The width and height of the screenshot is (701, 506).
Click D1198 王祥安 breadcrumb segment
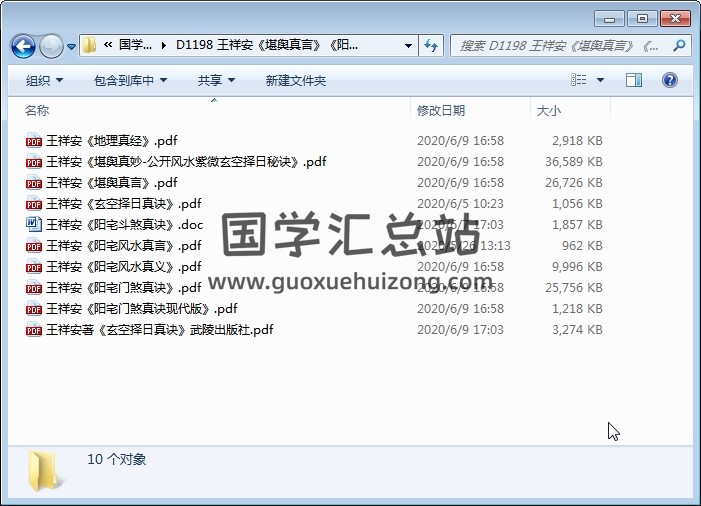point(267,45)
